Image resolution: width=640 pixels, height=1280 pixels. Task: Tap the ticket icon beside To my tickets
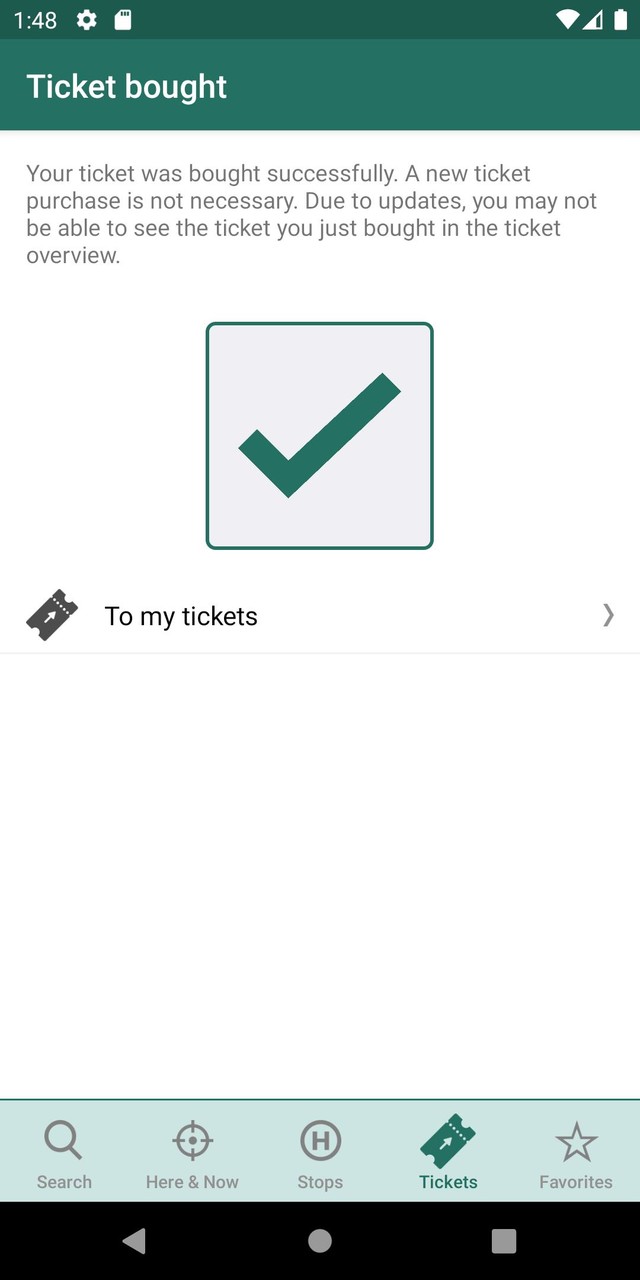pyautogui.click(x=51, y=615)
